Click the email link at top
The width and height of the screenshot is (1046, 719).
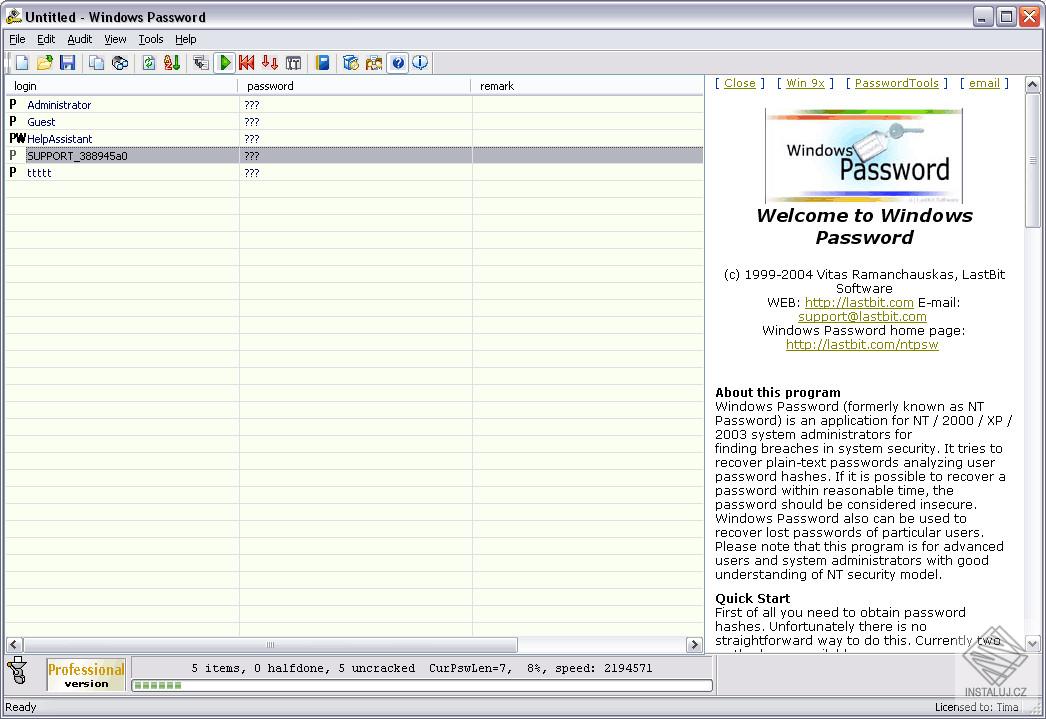tap(984, 83)
